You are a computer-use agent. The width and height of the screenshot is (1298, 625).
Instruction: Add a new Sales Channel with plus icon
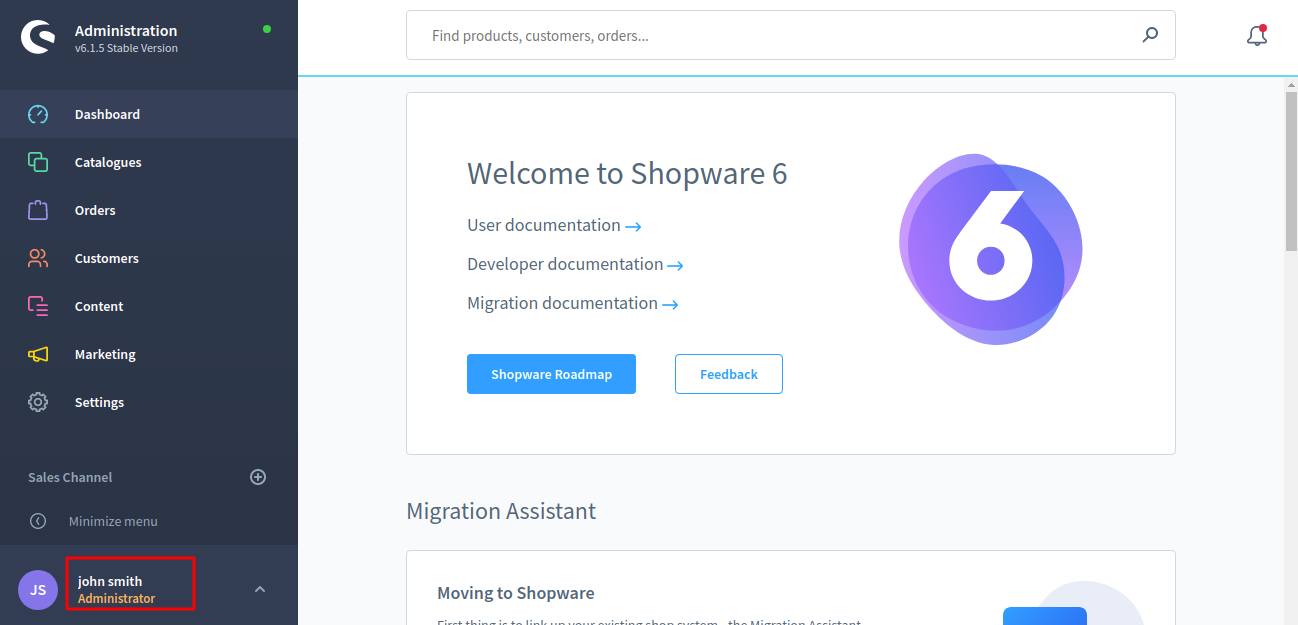[x=258, y=477]
